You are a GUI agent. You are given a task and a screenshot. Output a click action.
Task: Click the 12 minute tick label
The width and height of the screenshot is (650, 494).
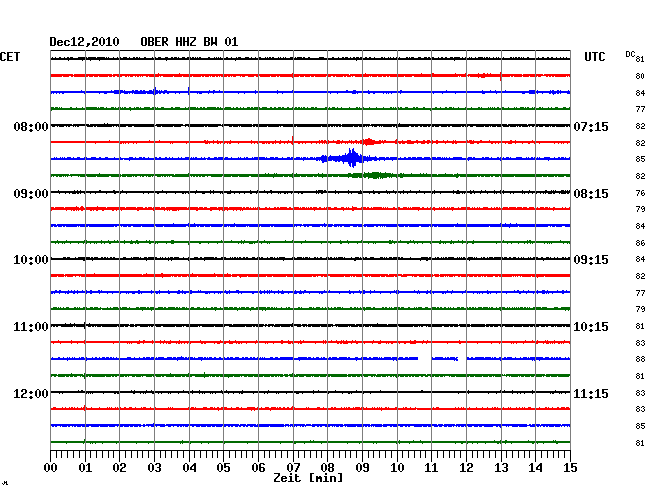[x=466, y=467]
